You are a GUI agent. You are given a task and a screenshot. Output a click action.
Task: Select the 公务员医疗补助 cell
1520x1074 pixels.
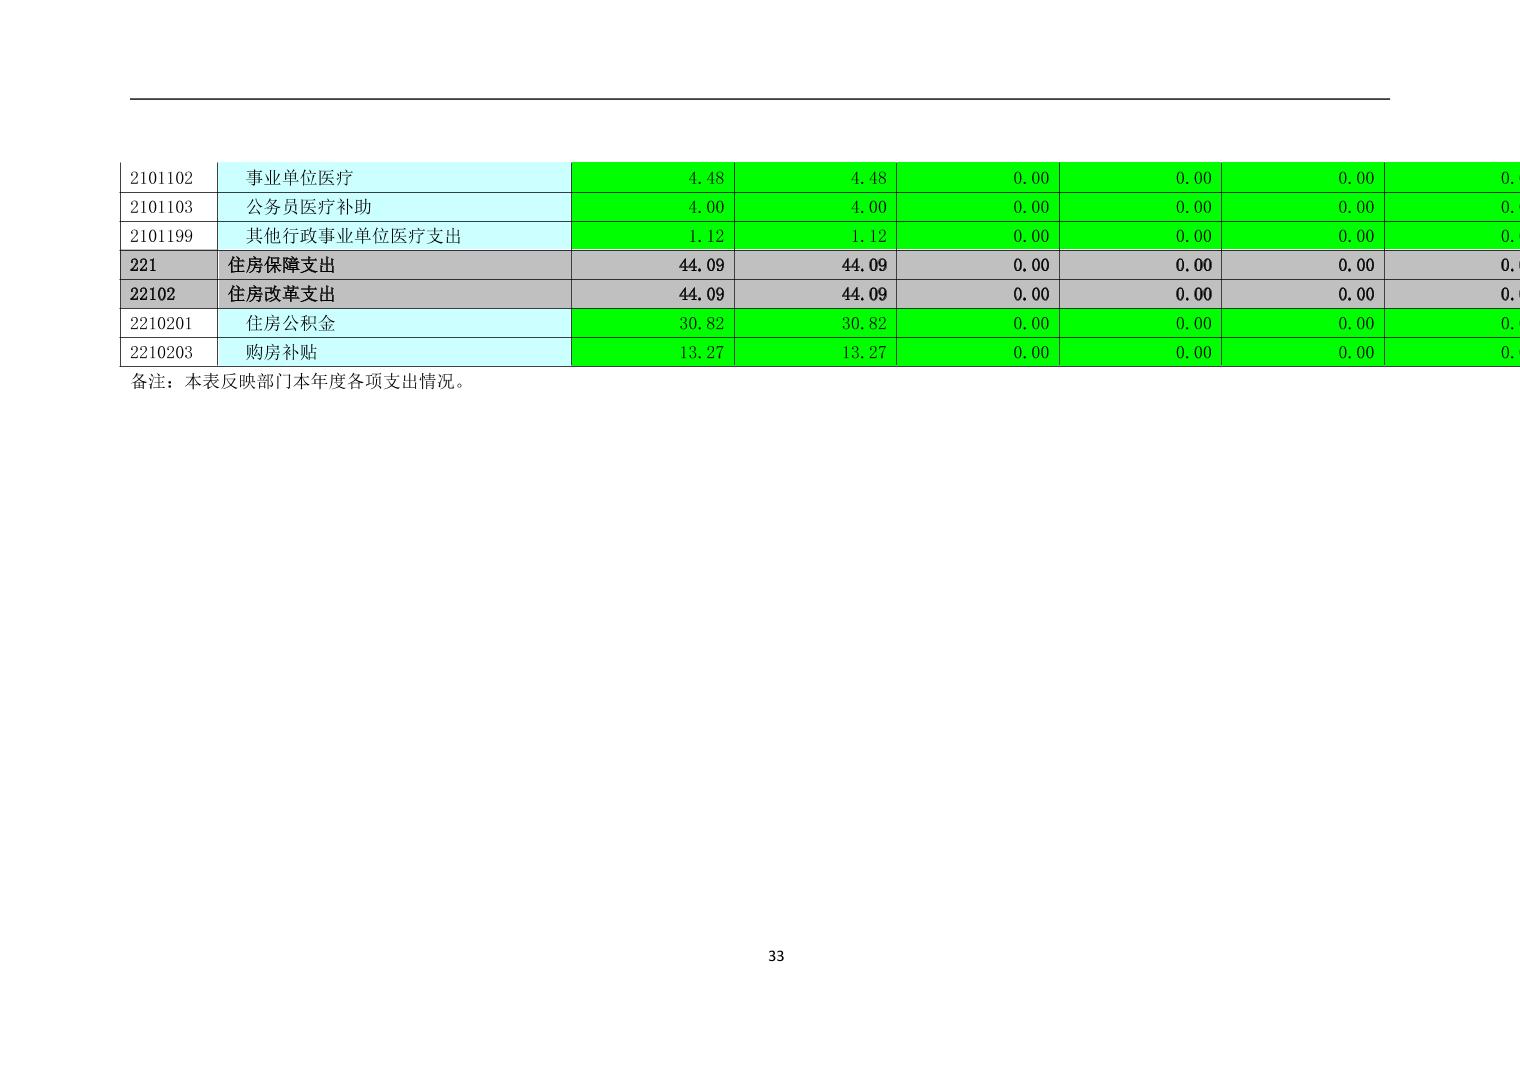[x=309, y=207]
